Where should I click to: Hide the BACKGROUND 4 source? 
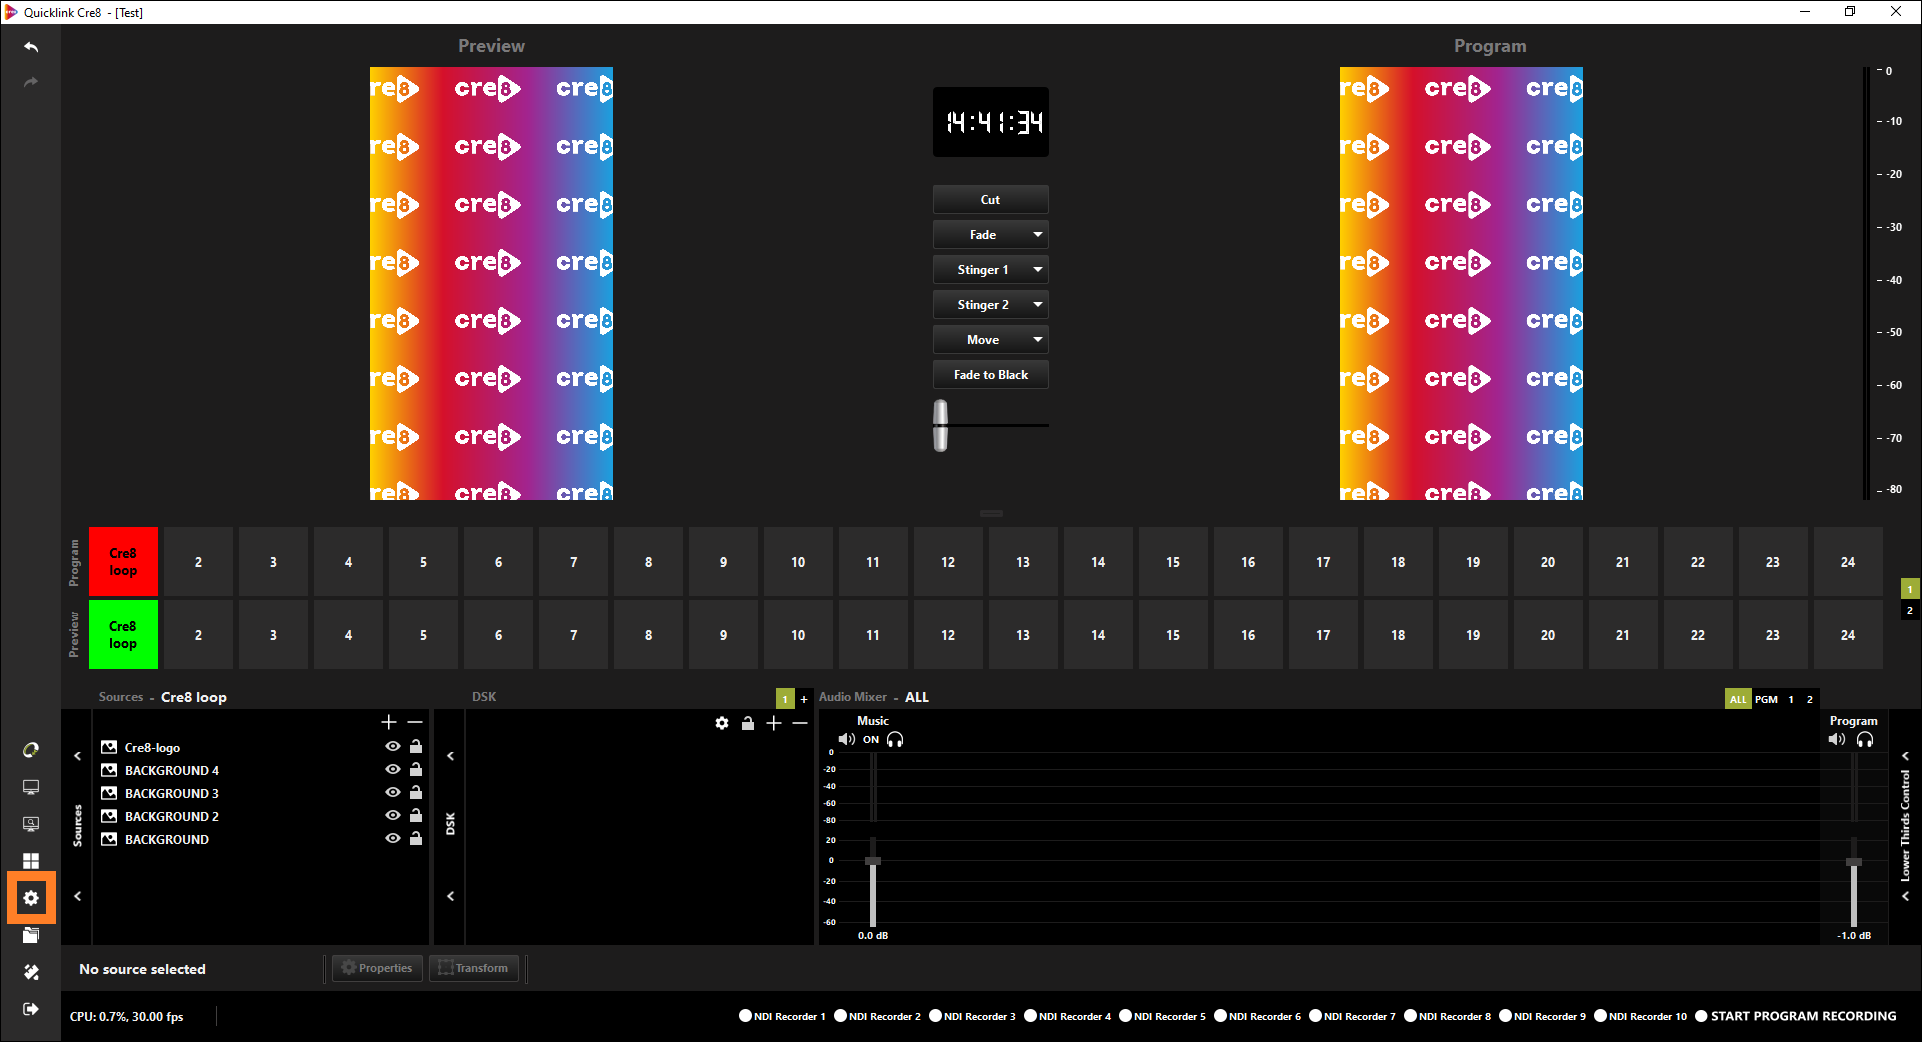point(393,770)
